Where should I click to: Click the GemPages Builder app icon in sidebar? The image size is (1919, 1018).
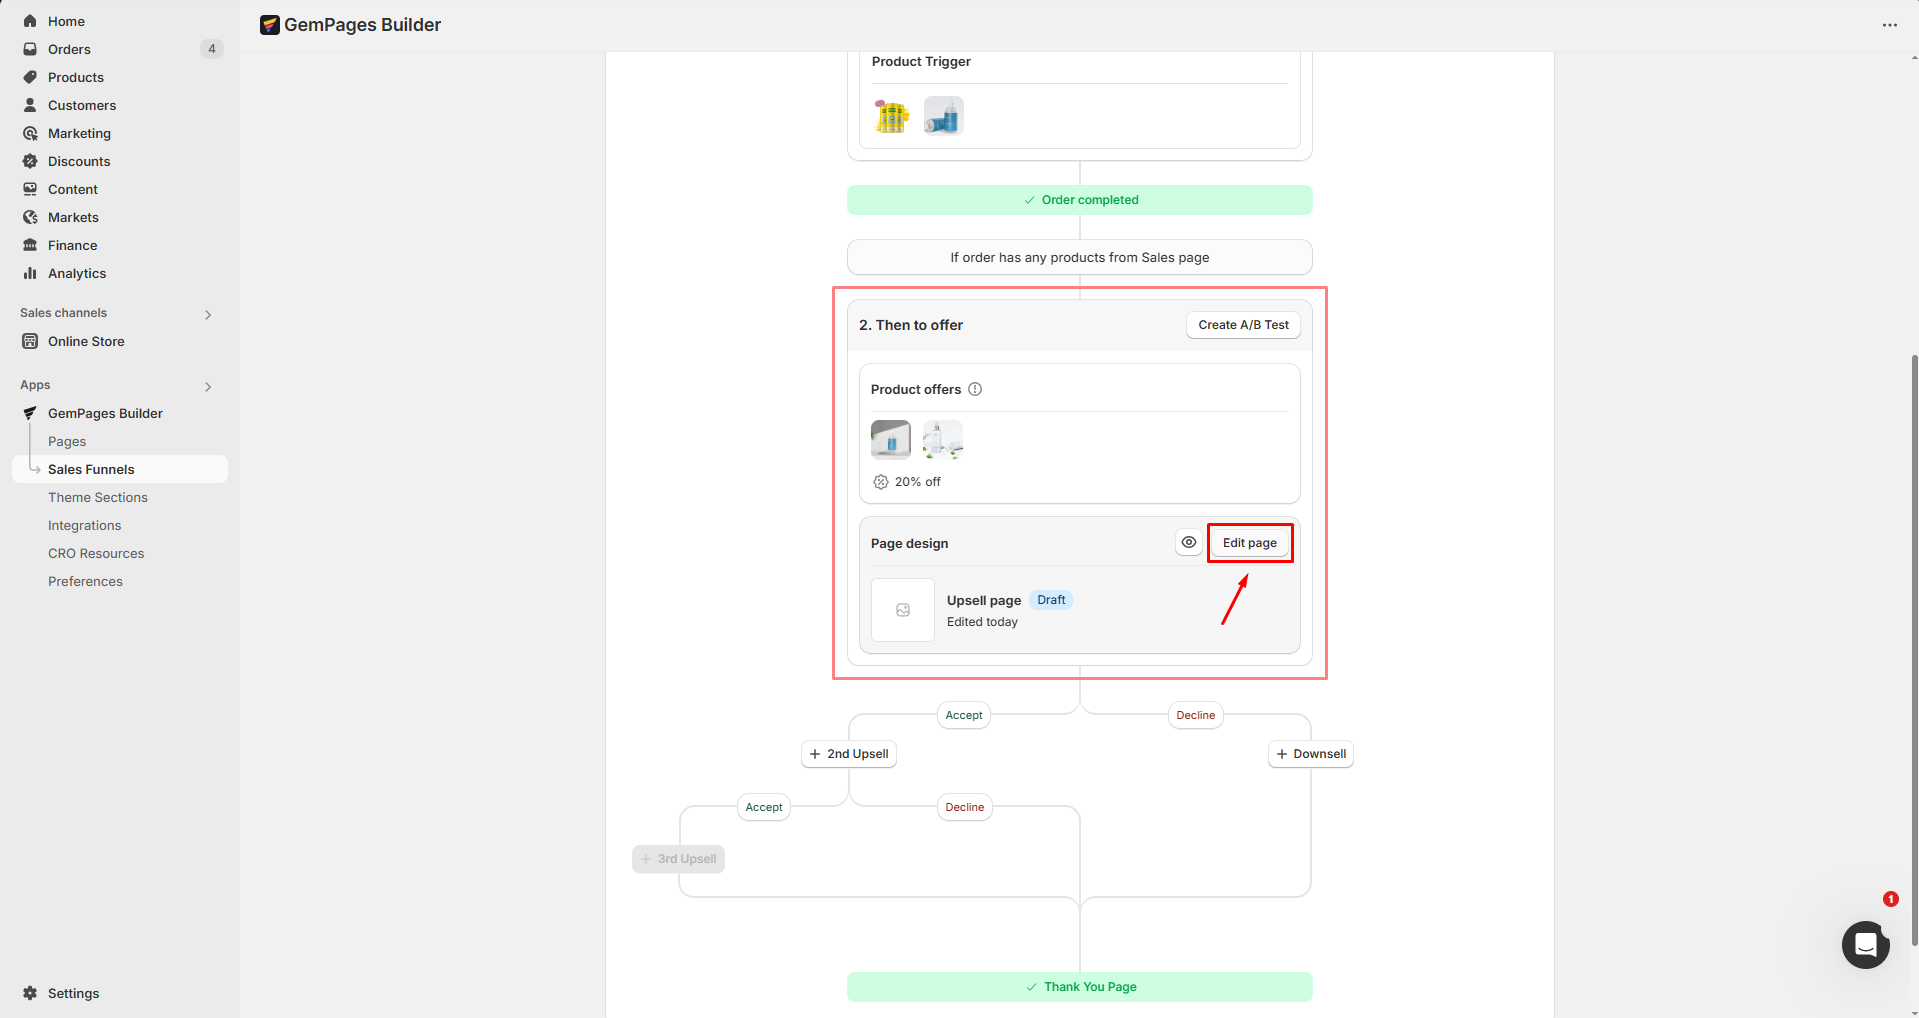[30, 413]
